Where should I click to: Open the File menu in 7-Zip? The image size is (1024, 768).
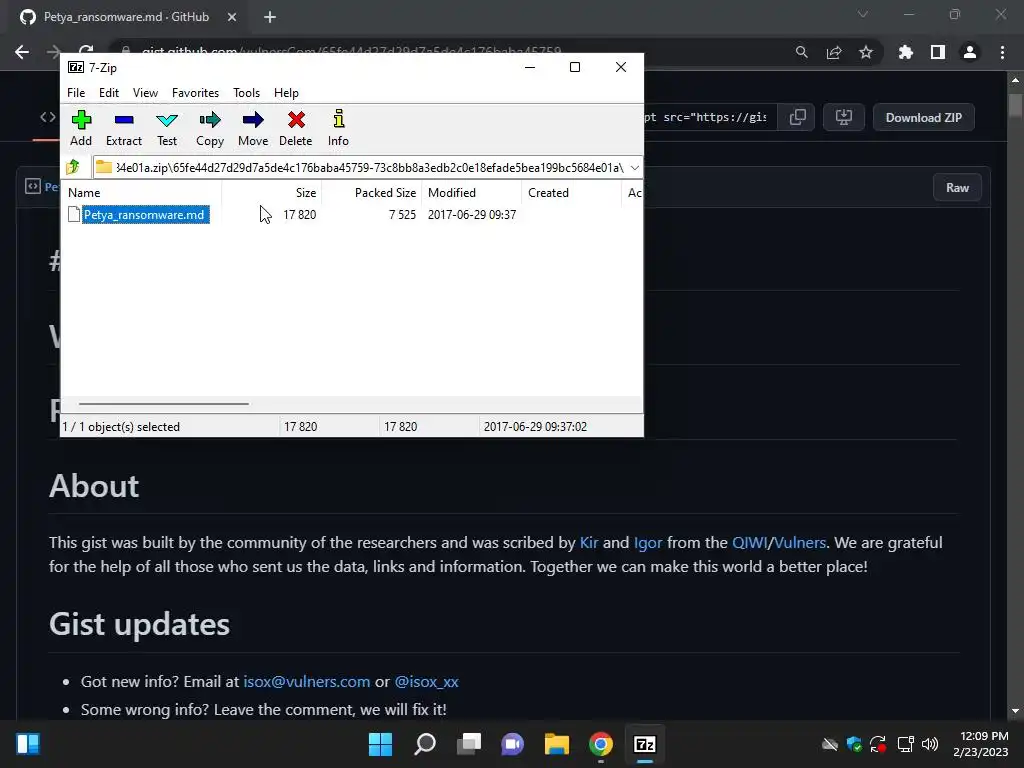click(x=76, y=93)
